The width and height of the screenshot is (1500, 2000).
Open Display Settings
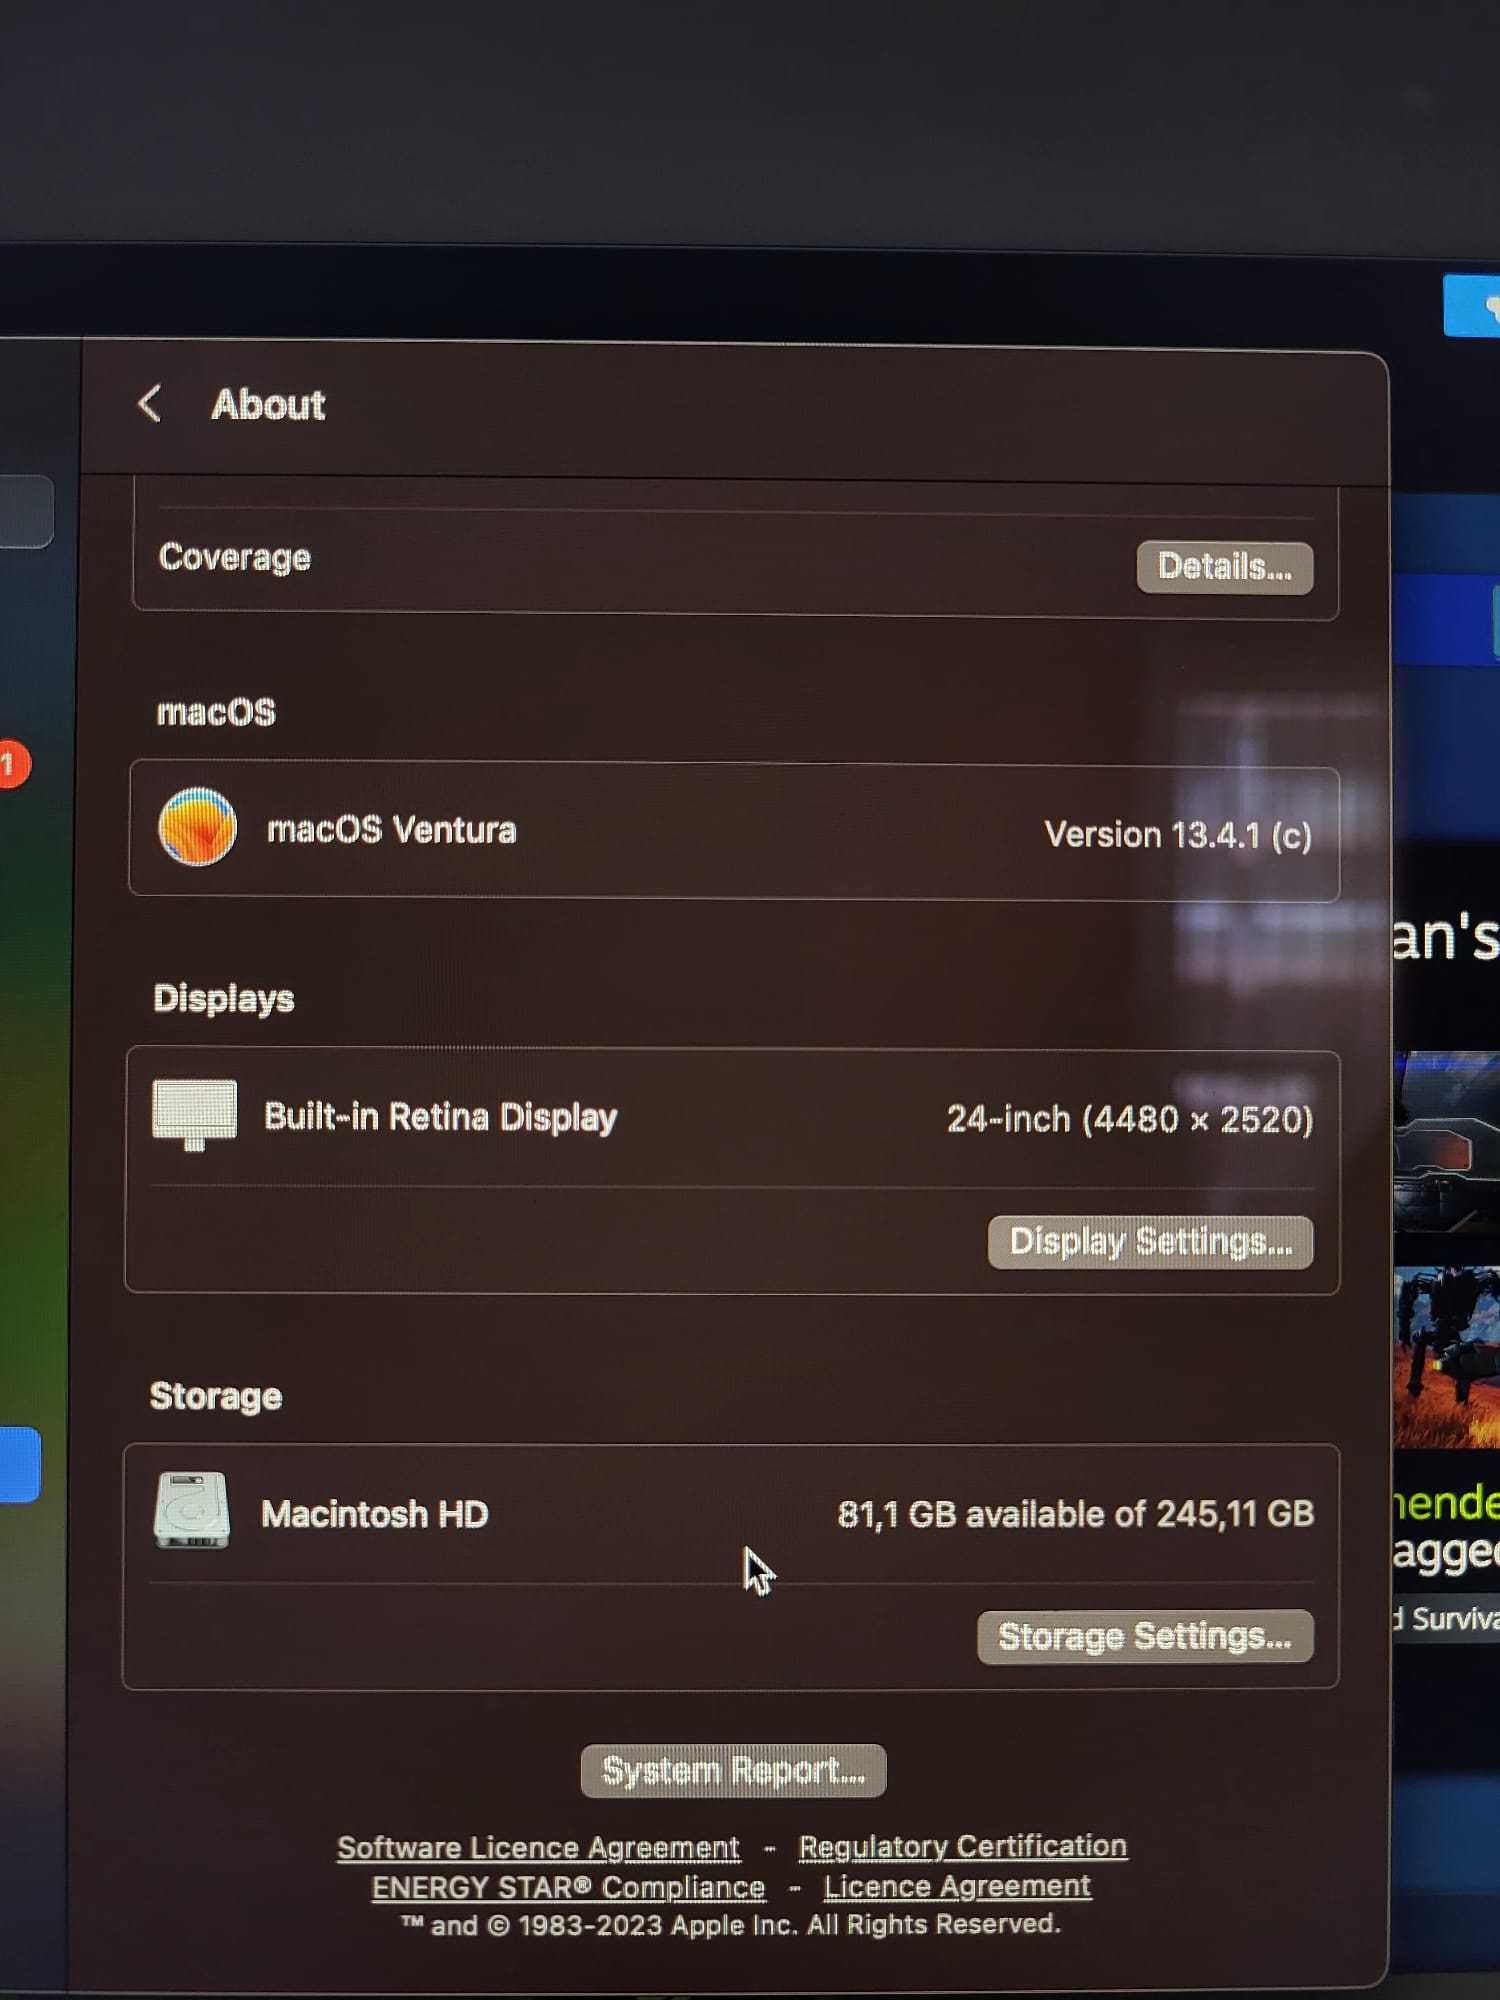click(x=1150, y=1242)
